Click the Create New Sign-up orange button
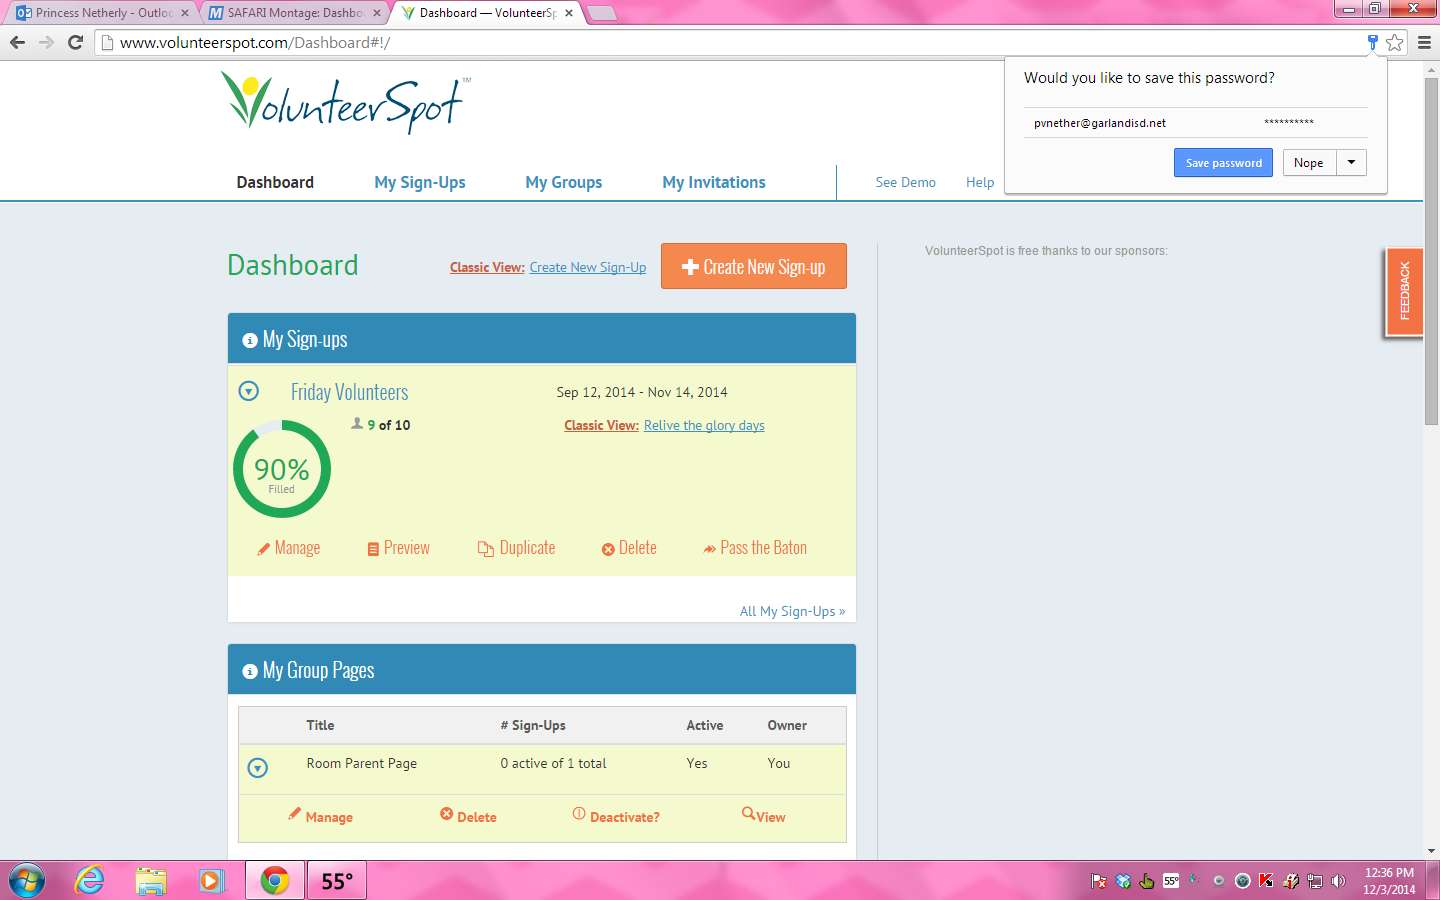 coord(754,266)
